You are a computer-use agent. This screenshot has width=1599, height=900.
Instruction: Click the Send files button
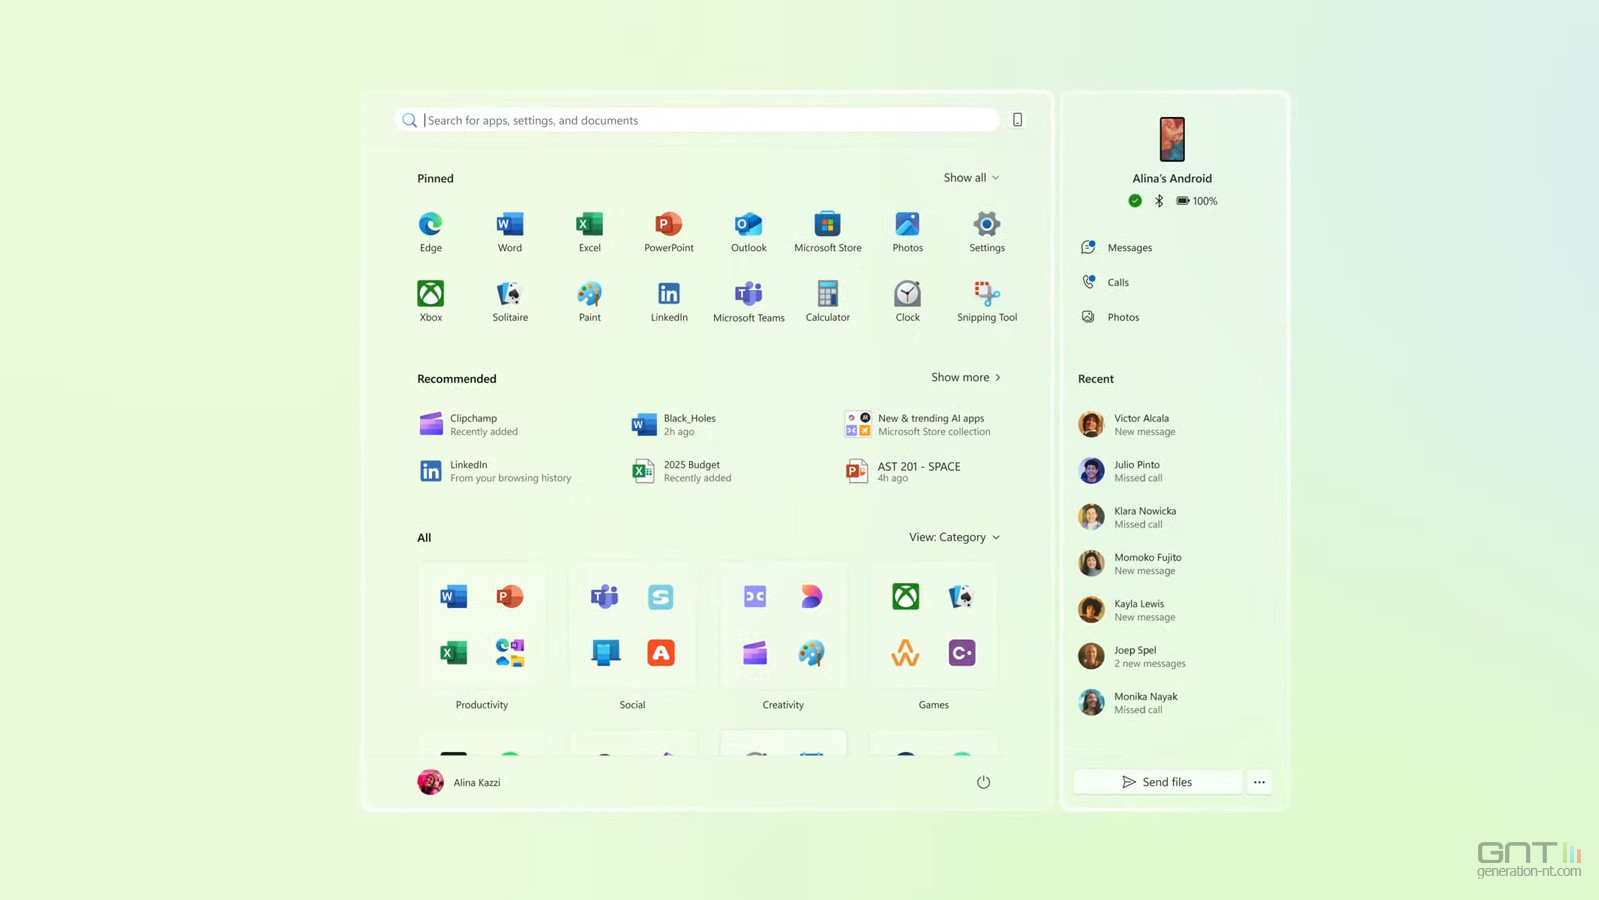pyautogui.click(x=1157, y=782)
